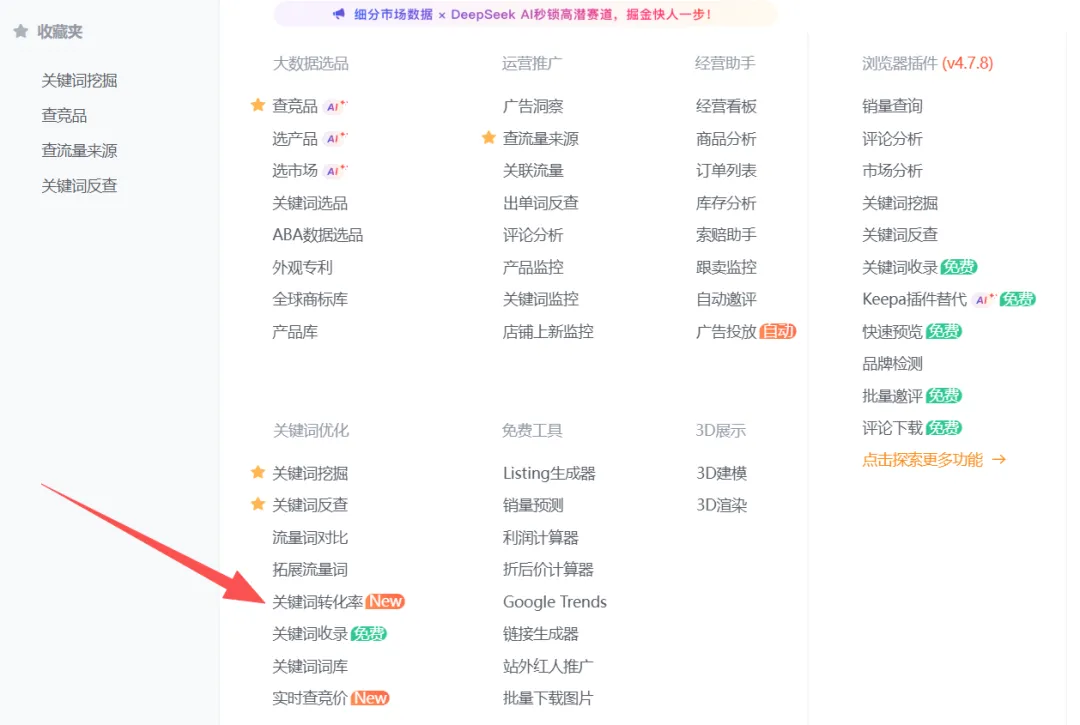This screenshot has width=1080, height=725.
Task: Click the New badge on 关键词转化率
Action: [385, 601]
